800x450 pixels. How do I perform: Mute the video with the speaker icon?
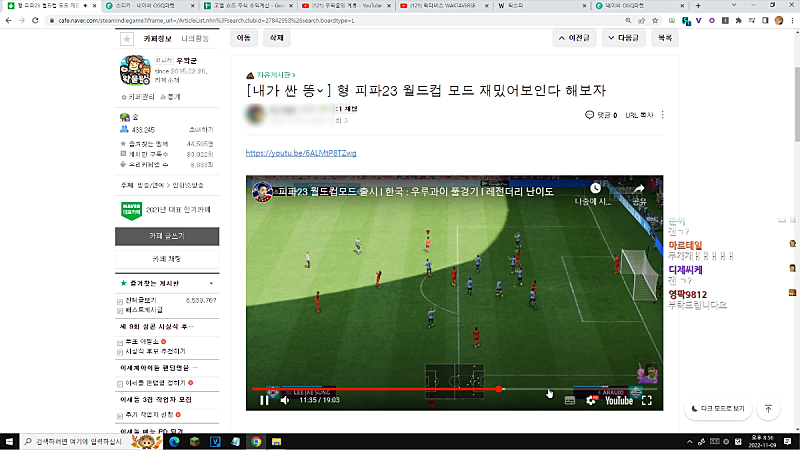[285, 401]
